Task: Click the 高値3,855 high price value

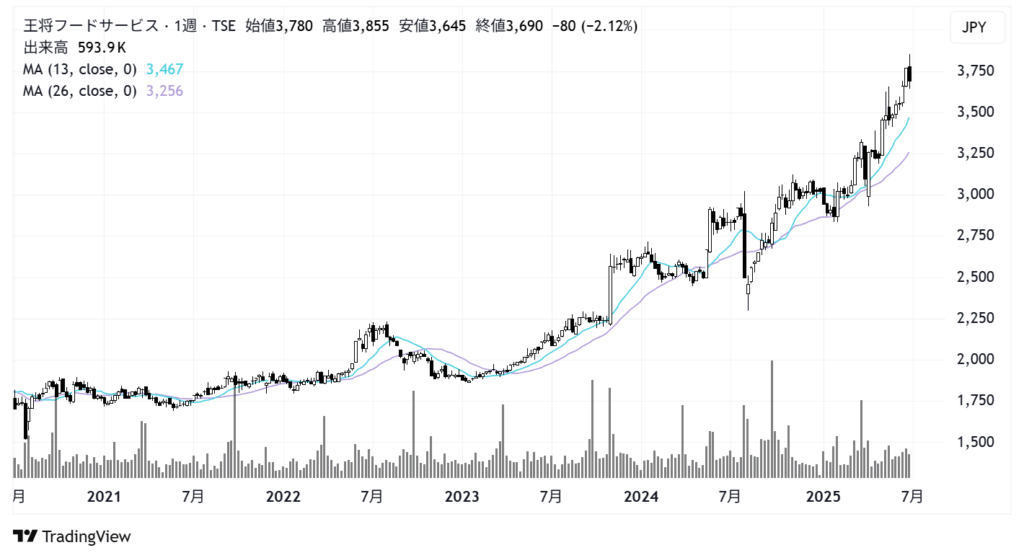Action: 356,26
